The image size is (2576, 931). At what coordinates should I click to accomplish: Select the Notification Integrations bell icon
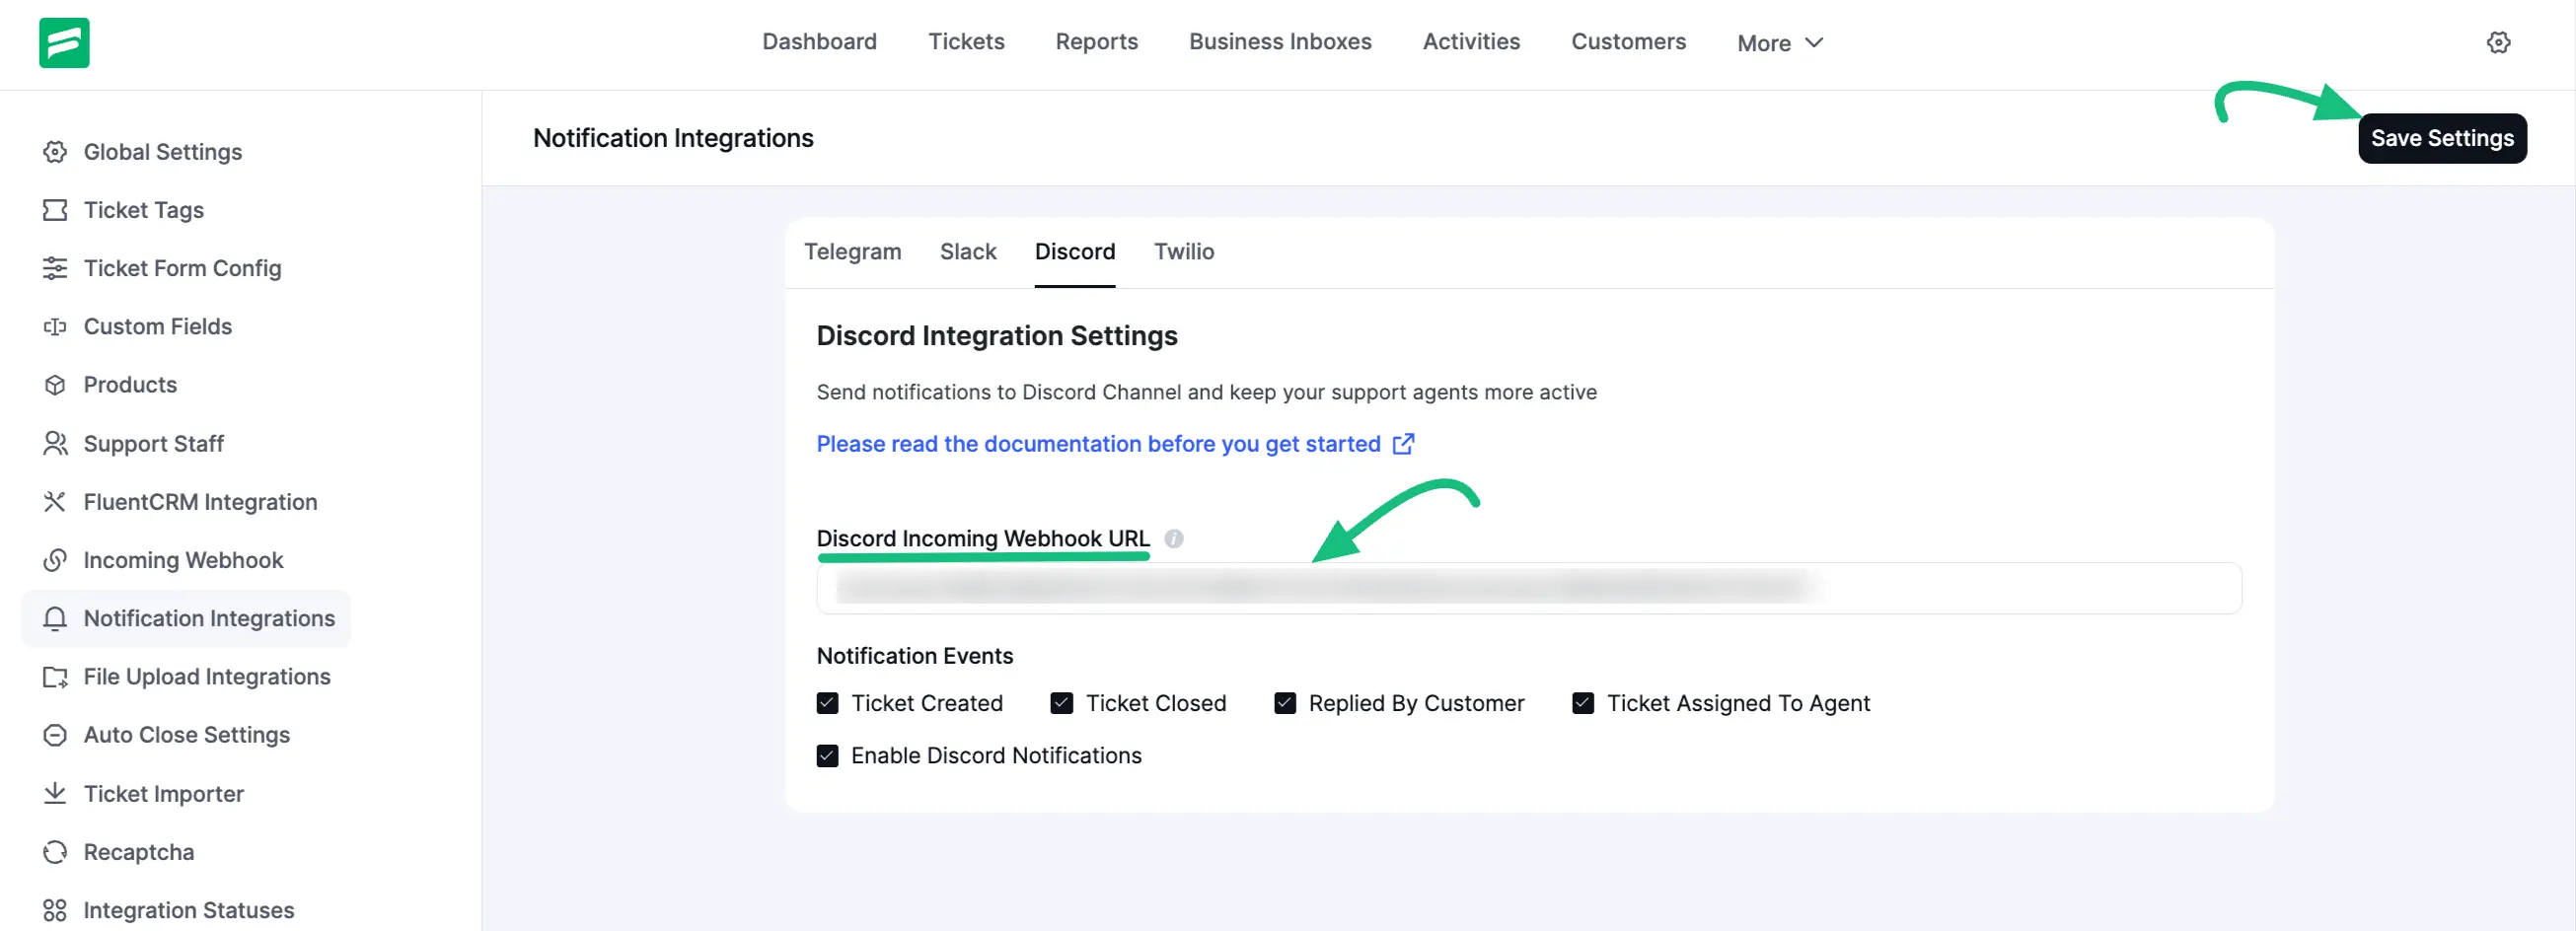(x=56, y=618)
